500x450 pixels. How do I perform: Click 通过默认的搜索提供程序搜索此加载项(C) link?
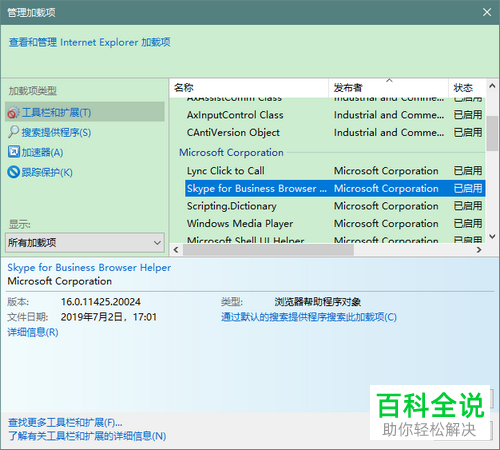[309, 317]
